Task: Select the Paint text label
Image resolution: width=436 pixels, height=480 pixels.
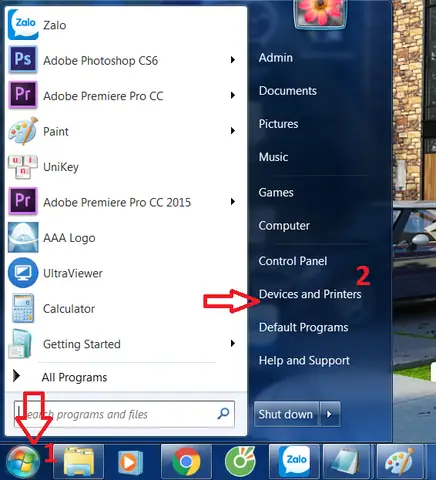Action: (x=56, y=132)
